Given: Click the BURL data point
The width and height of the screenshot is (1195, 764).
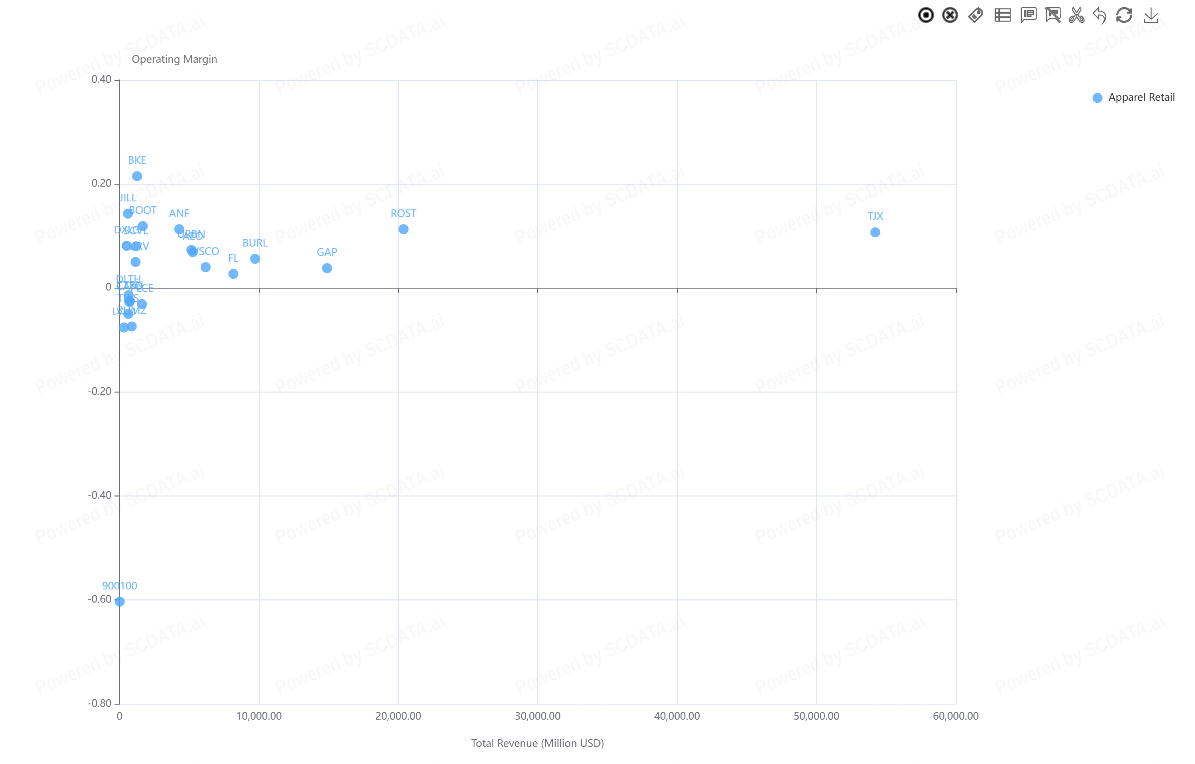Looking at the screenshot, I should [x=255, y=259].
